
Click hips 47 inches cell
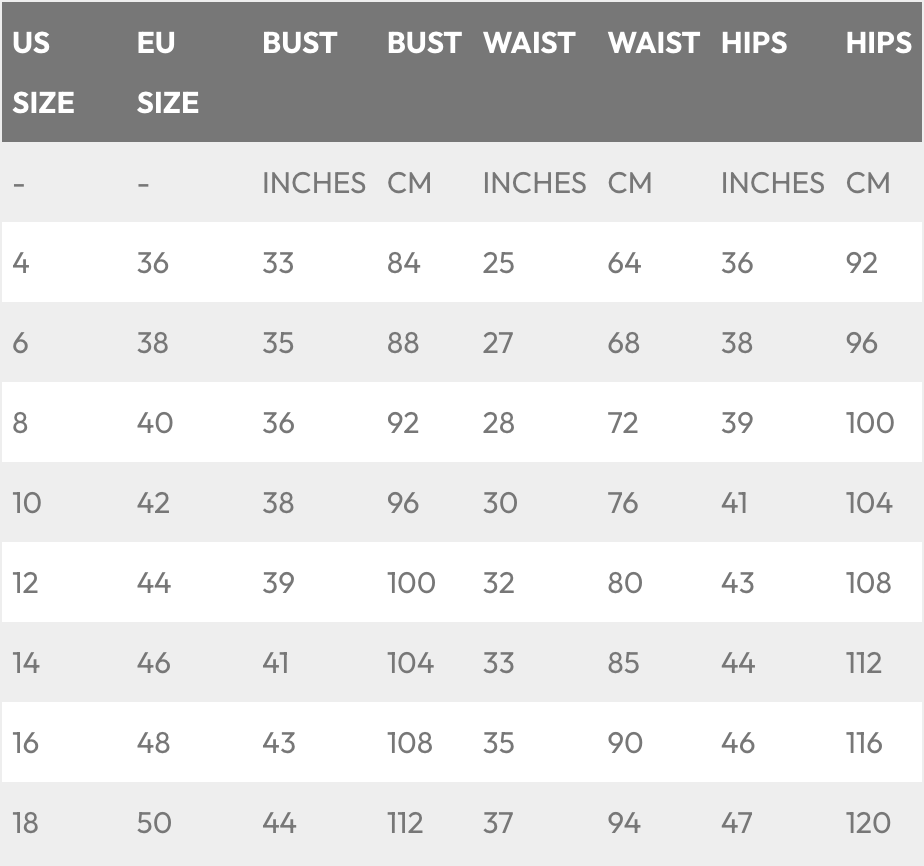point(736,823)
